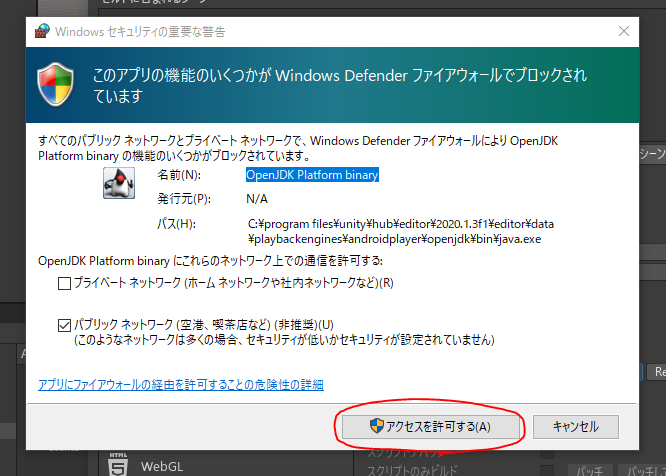Click the アクセスを許可する(A) button

coord(431,426)
